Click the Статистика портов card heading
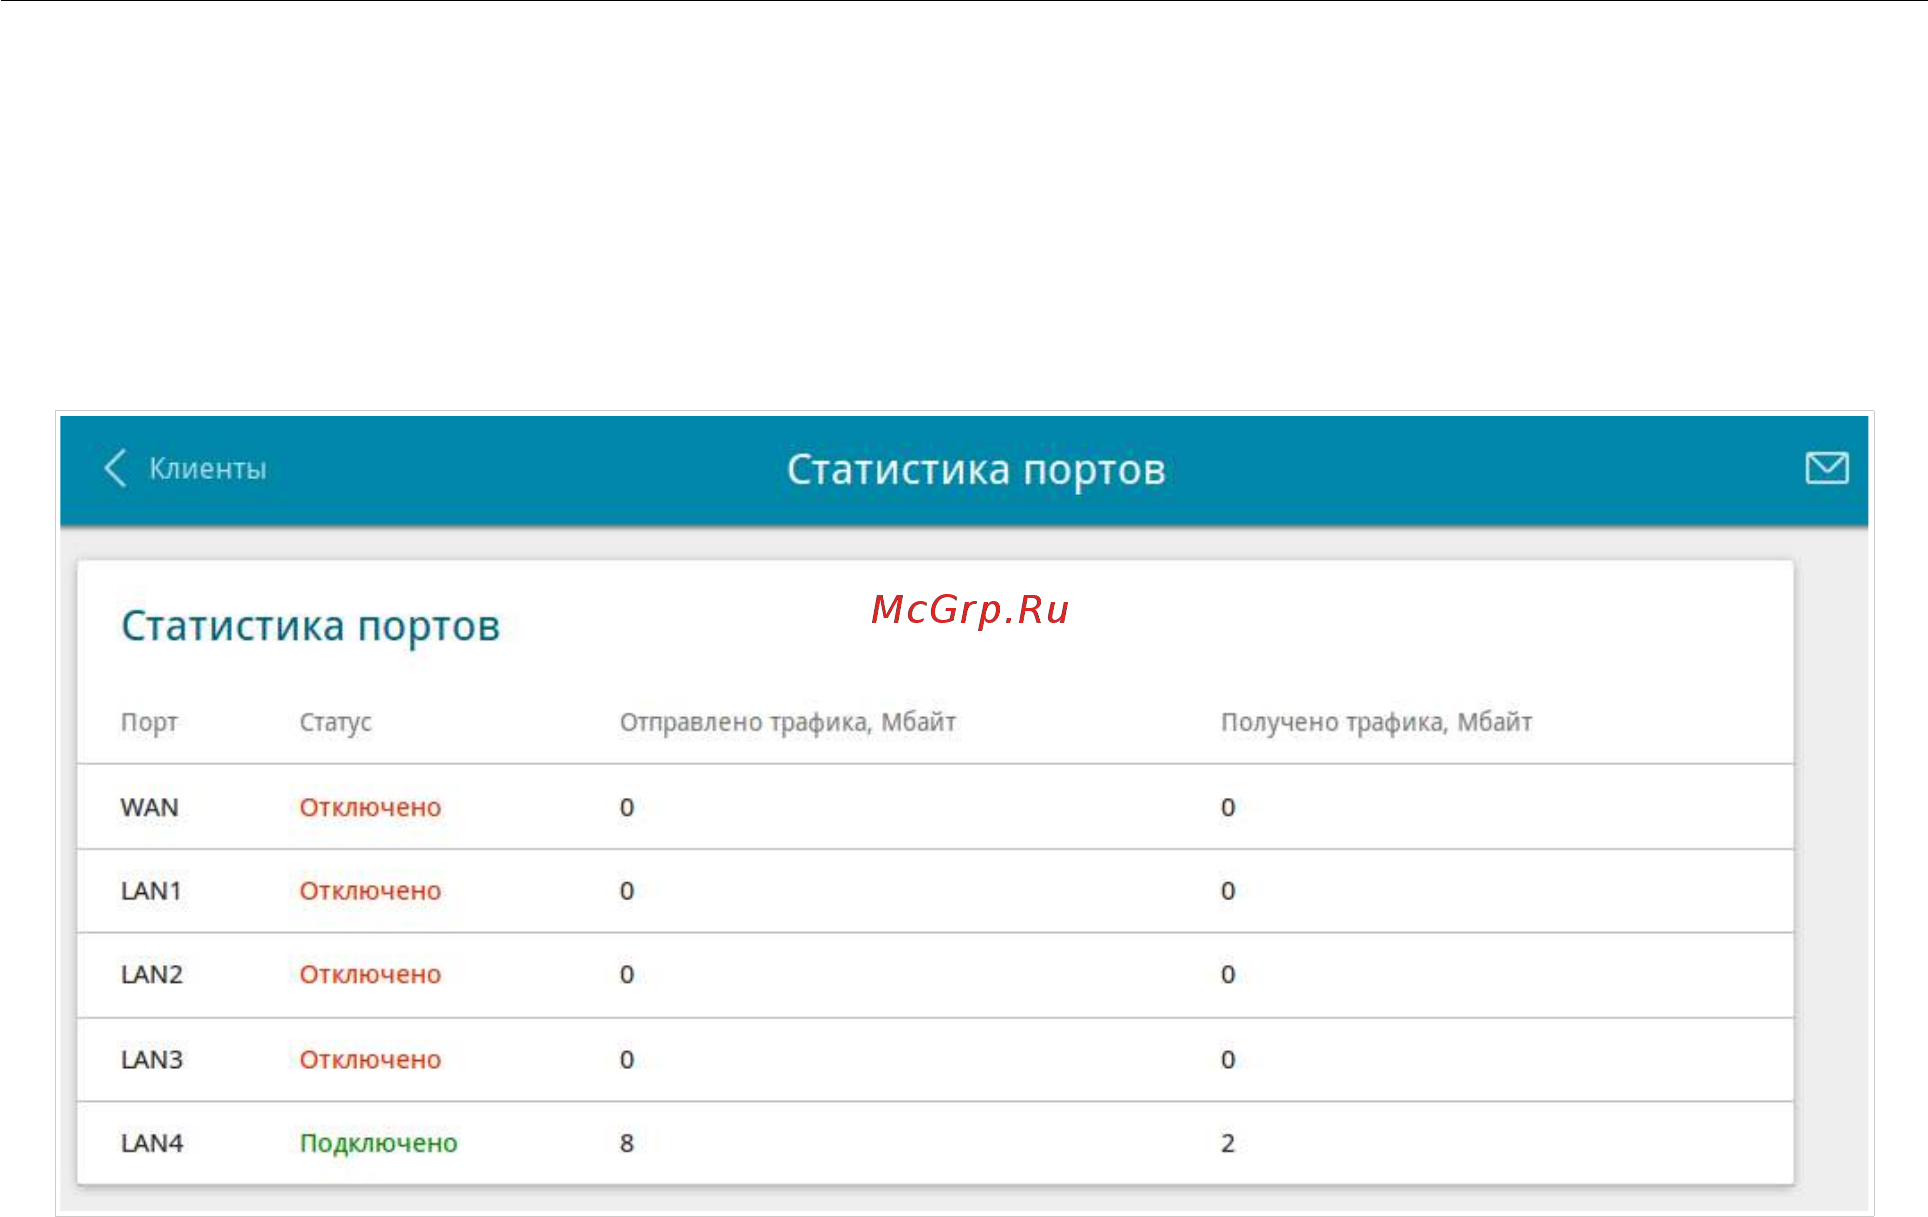This screenshot has height=1217, width=1928. [310, 627]
